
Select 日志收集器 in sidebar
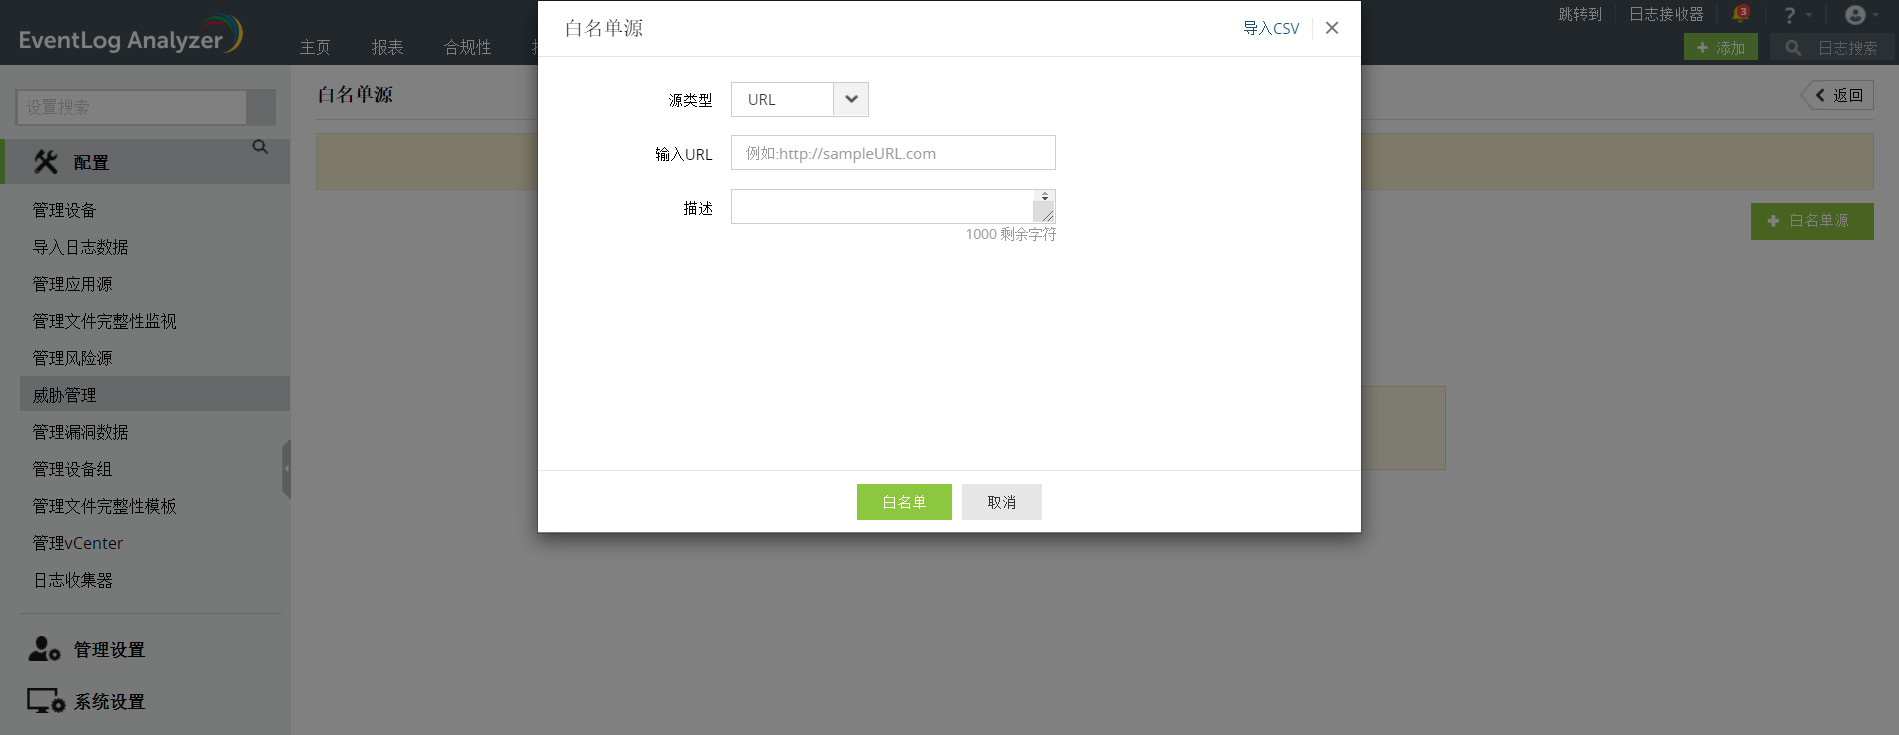pyautogui.click(x=73, y=580)
